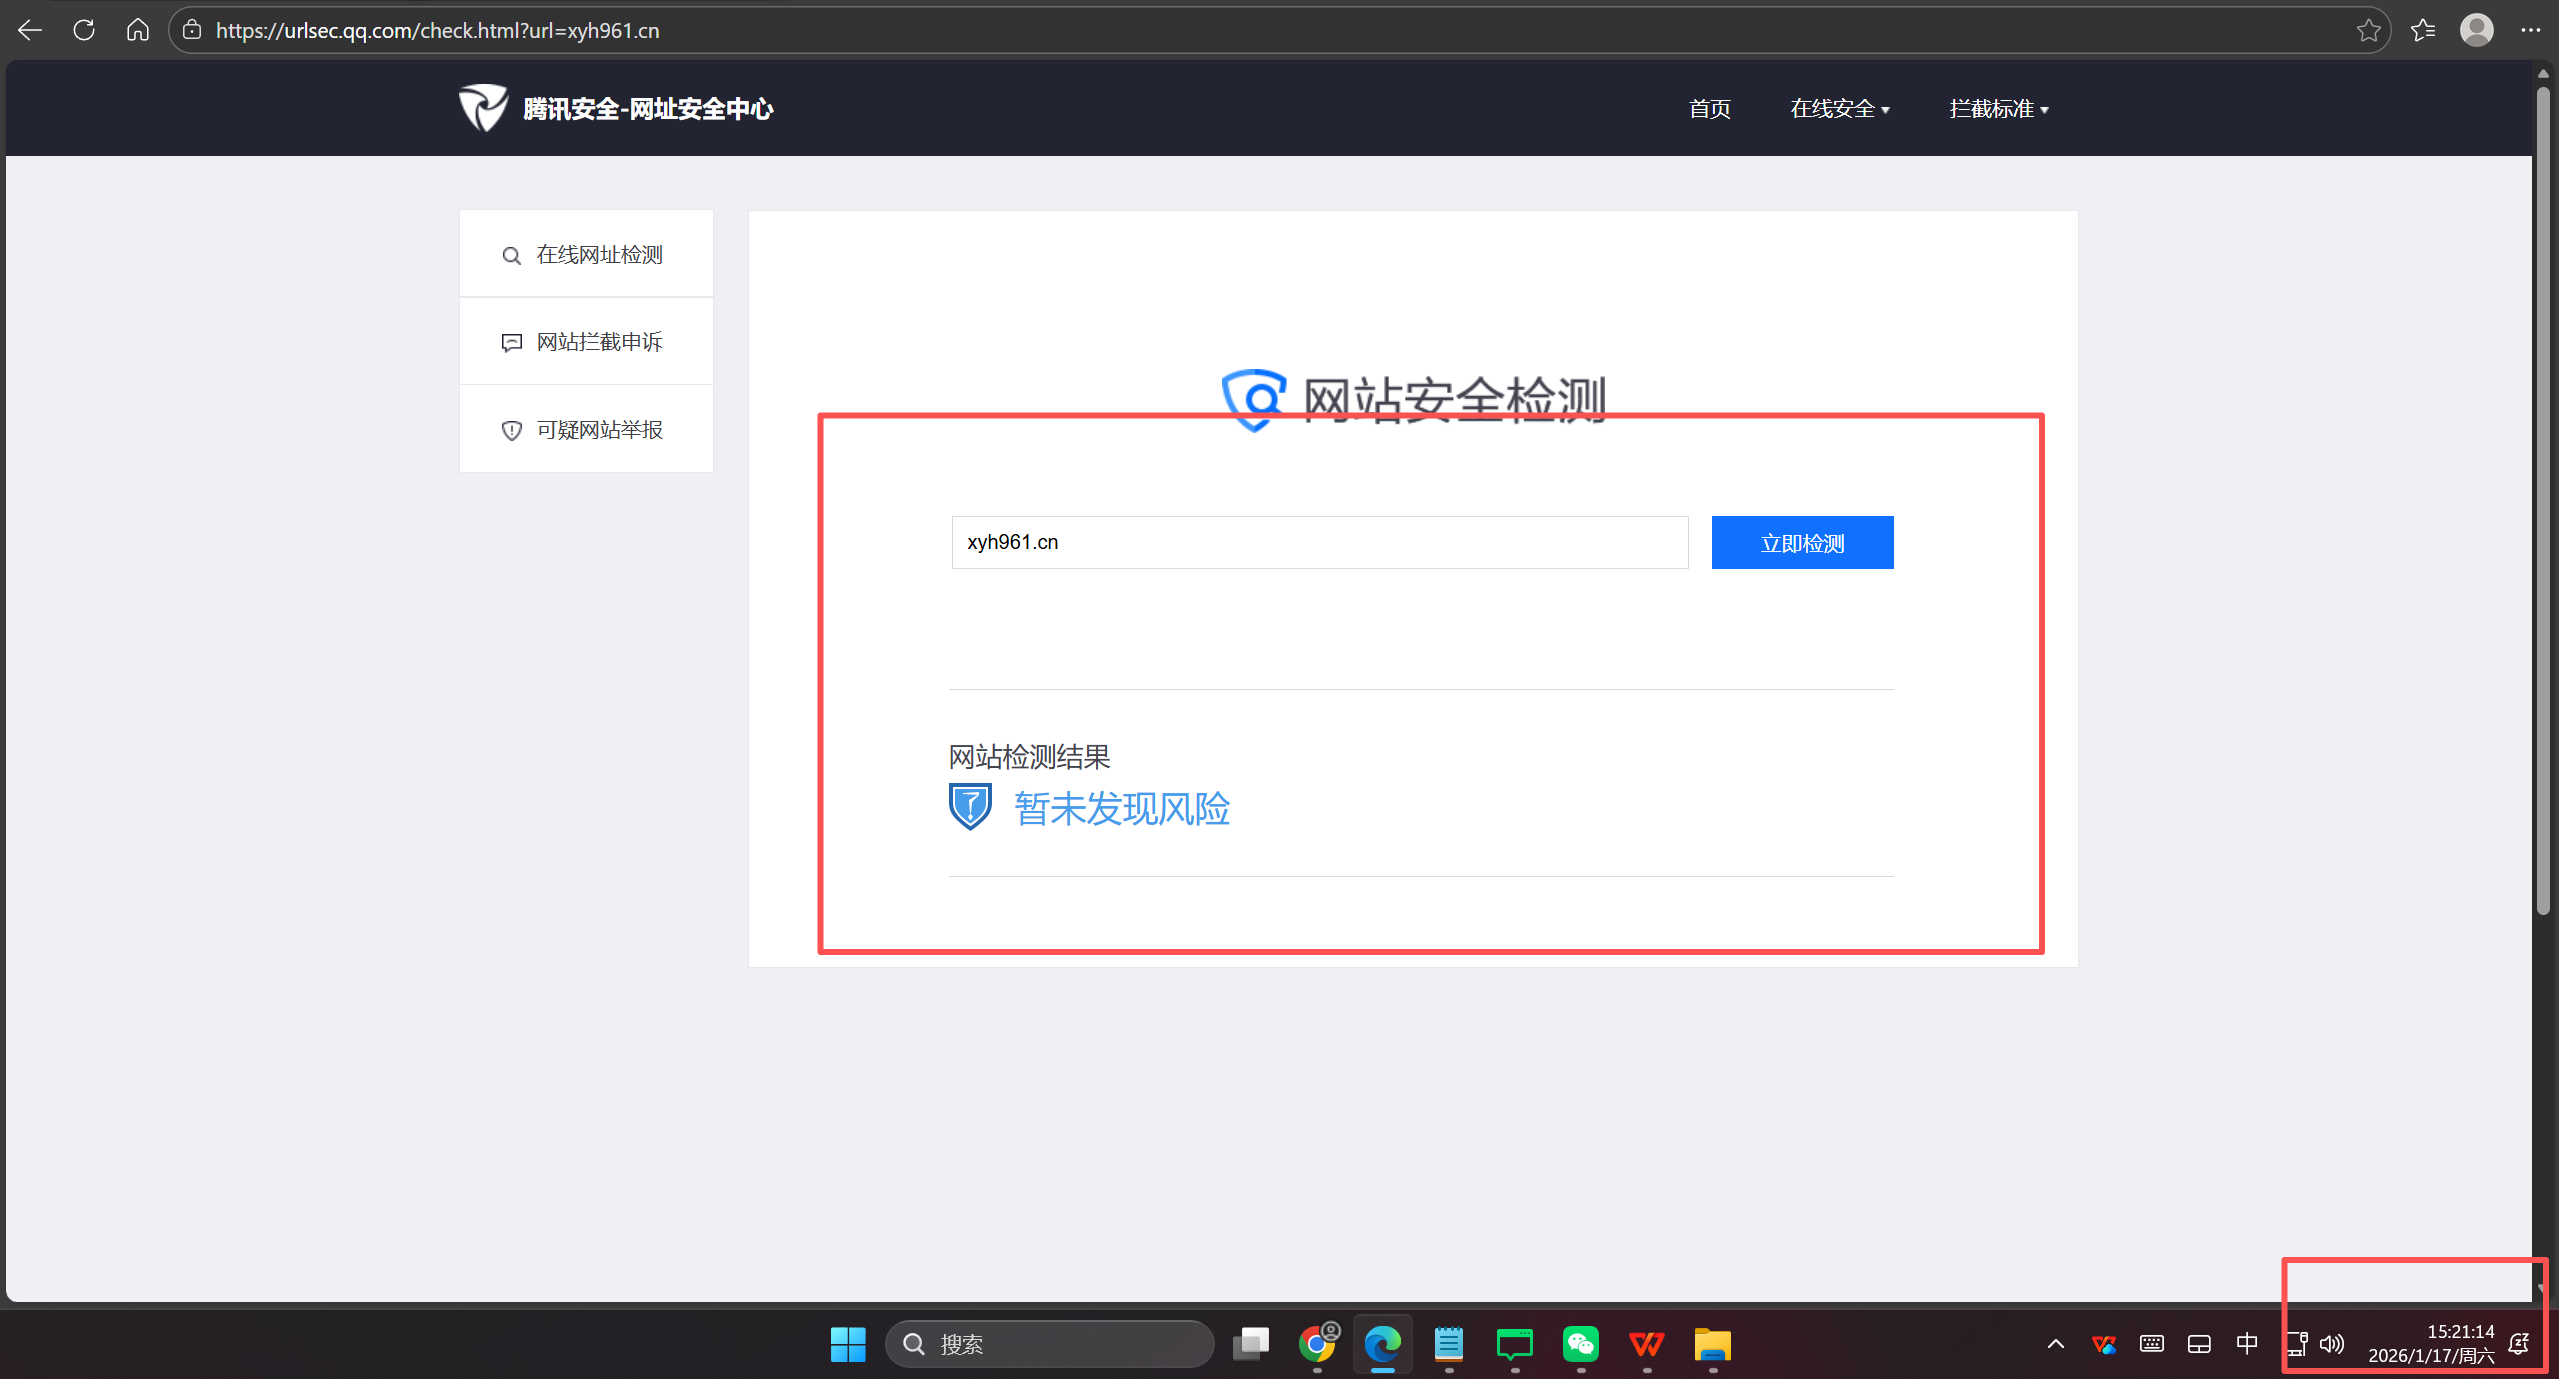The image size is (2559, 1379).
Task: Open File Explorer from taskbar
Action: (x=1712, y=1344)
